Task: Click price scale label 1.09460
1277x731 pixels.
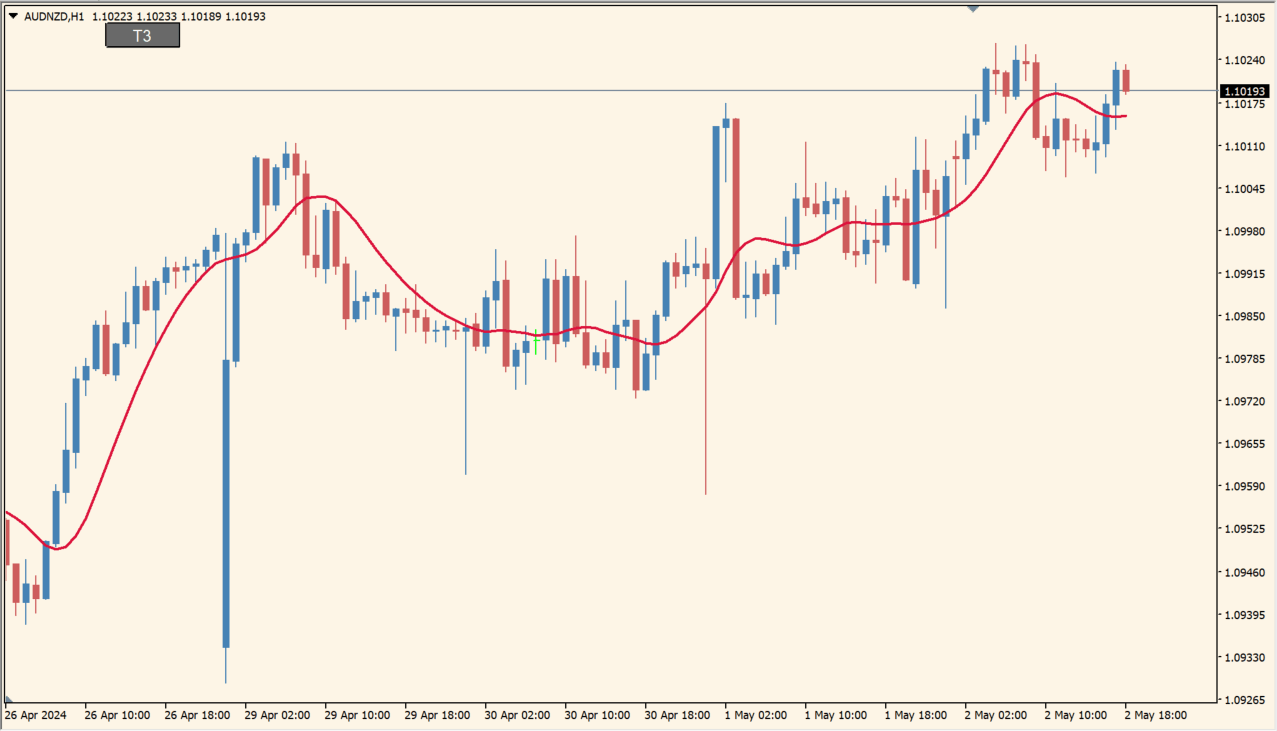Action: (x=1245, y=573)
